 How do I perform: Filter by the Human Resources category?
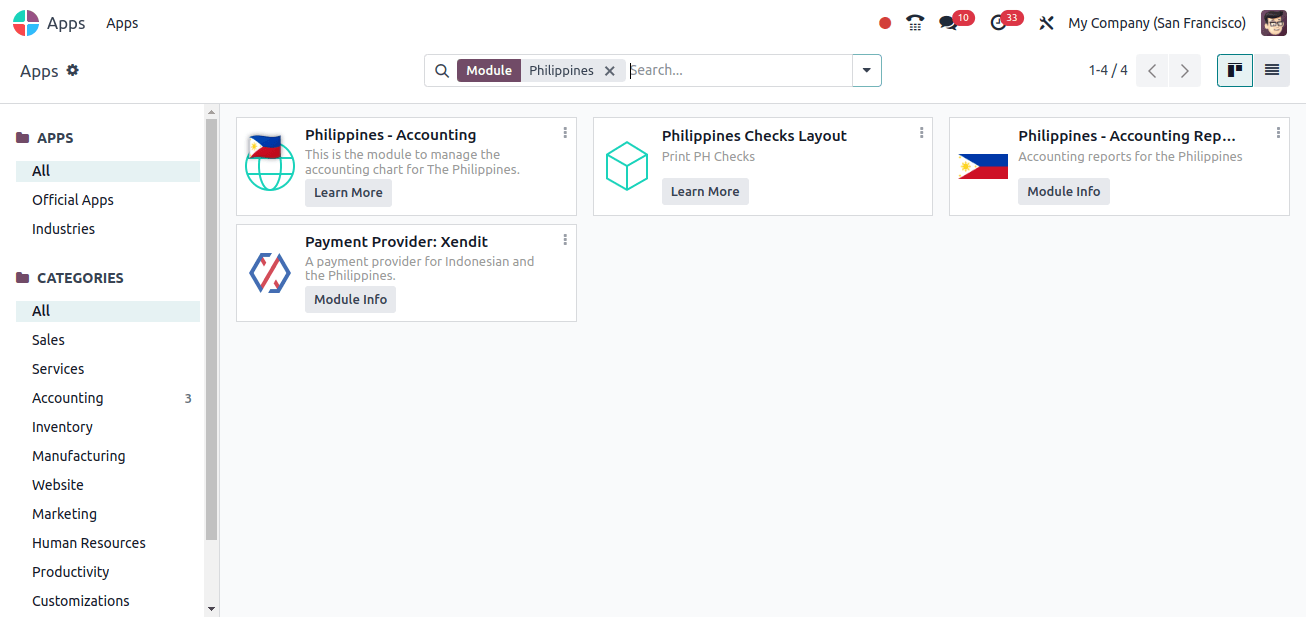pyautogui.click(x=108, y=543)
